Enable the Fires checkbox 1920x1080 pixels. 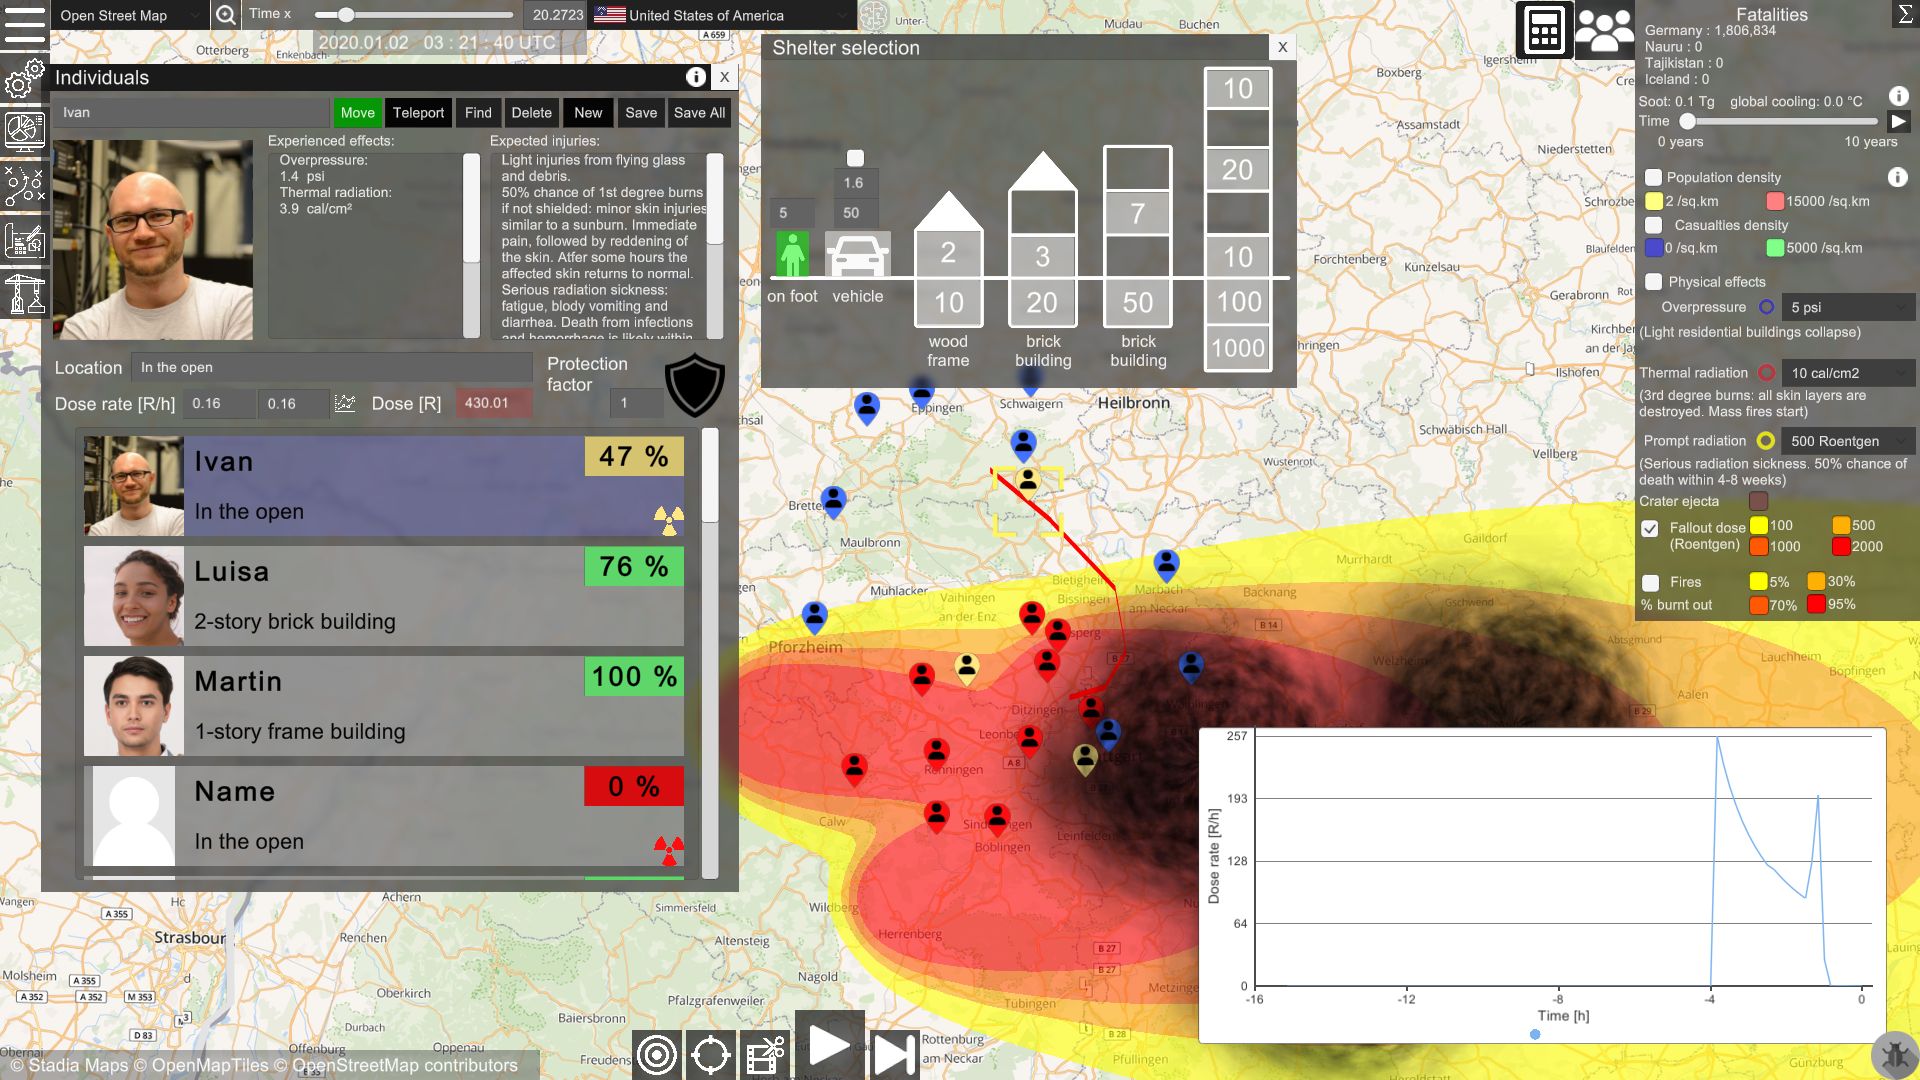point(1651,582)
